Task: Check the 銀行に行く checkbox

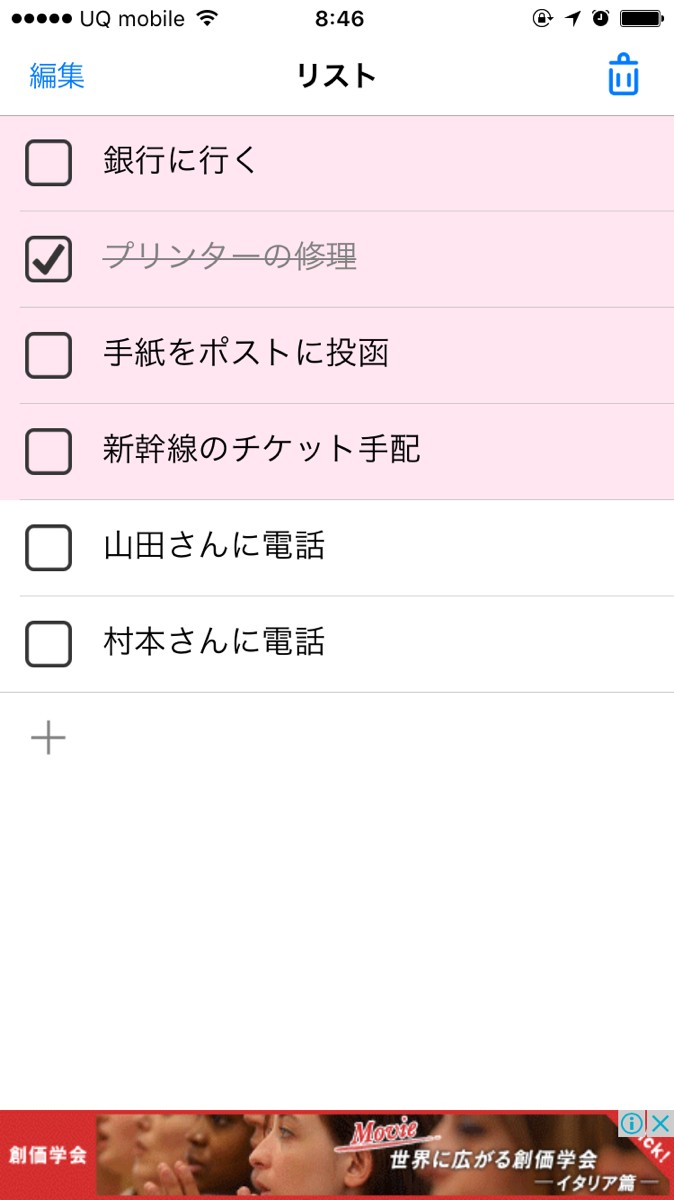Action: (48, 163)
